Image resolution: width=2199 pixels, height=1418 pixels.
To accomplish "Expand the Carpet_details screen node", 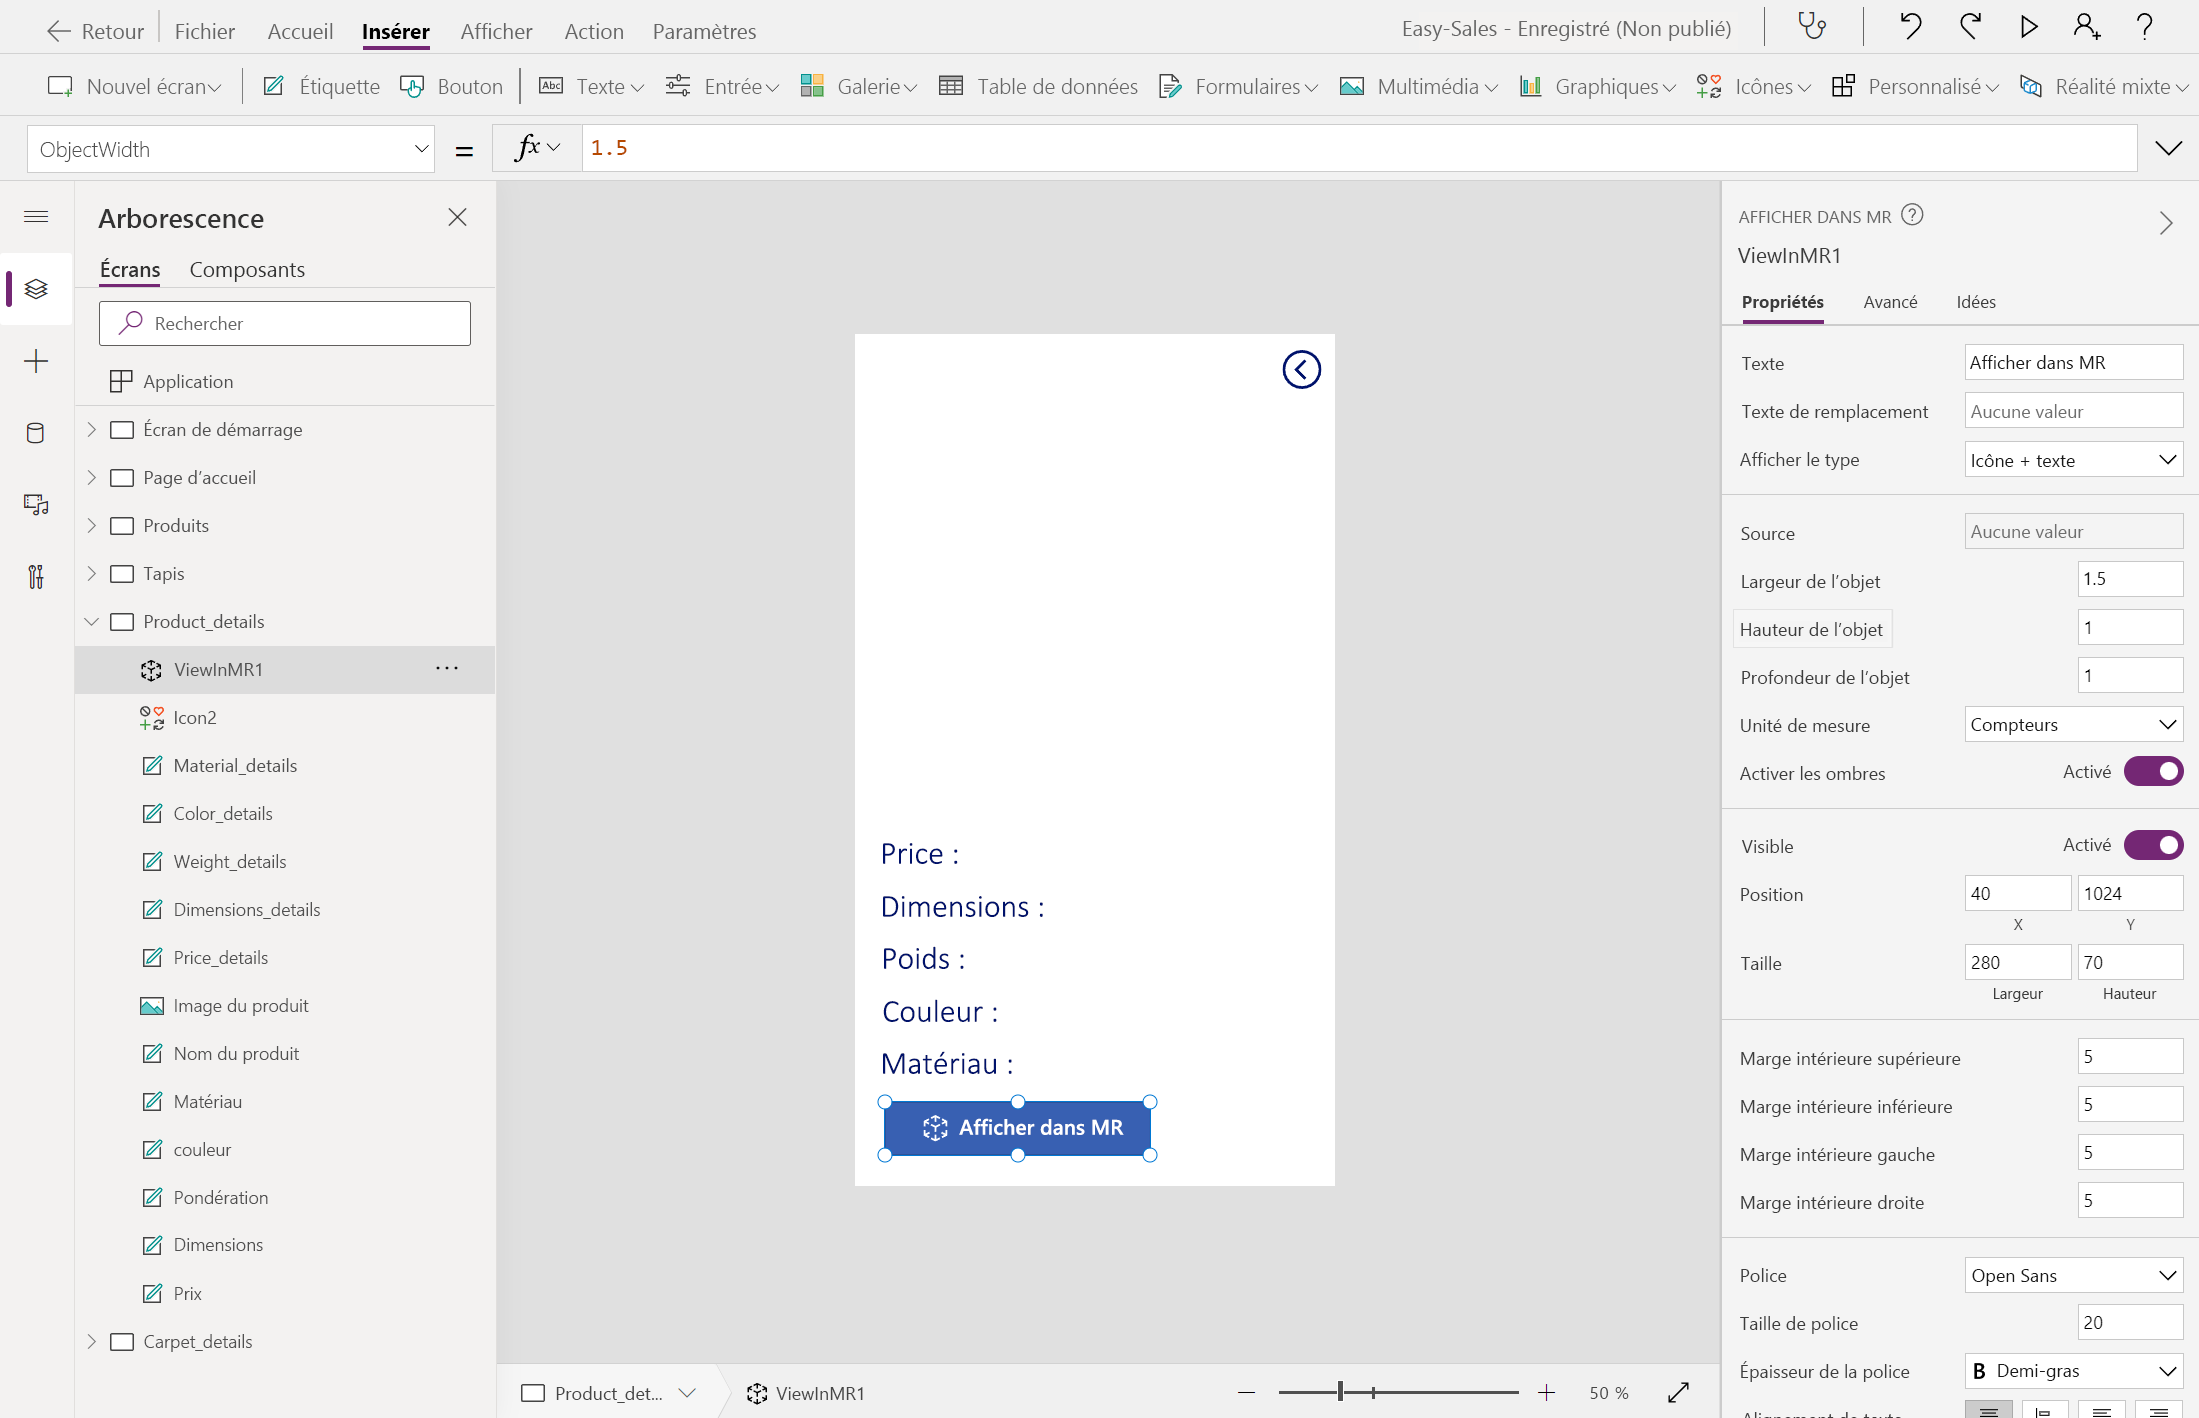I will (92, 1341).
